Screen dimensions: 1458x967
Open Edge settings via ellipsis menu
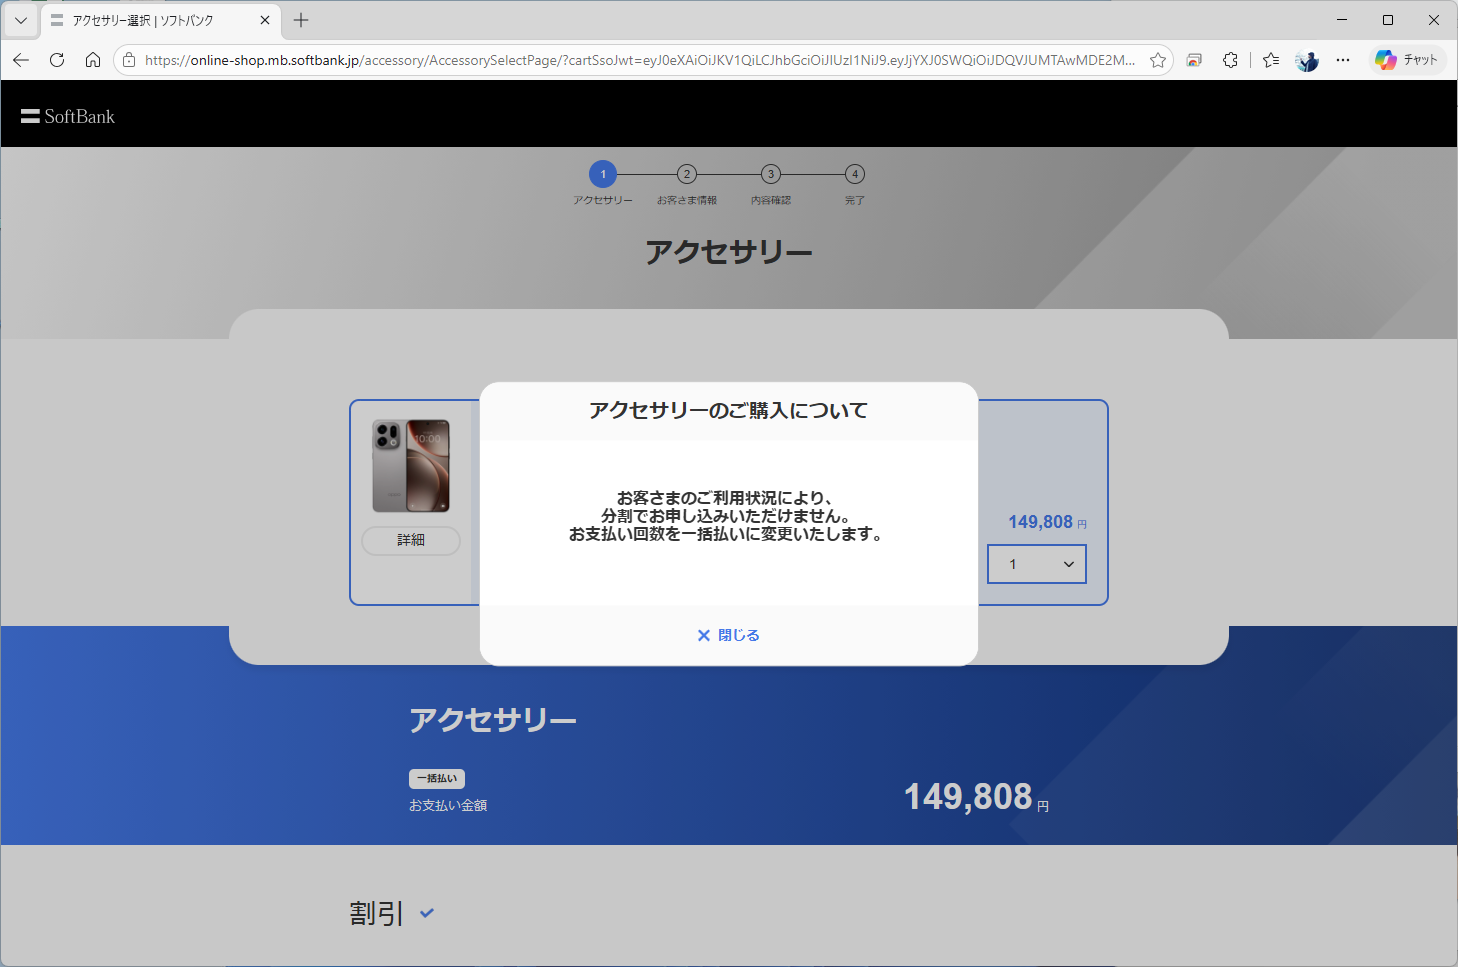pyautogui.click(x=1343, y=60)
